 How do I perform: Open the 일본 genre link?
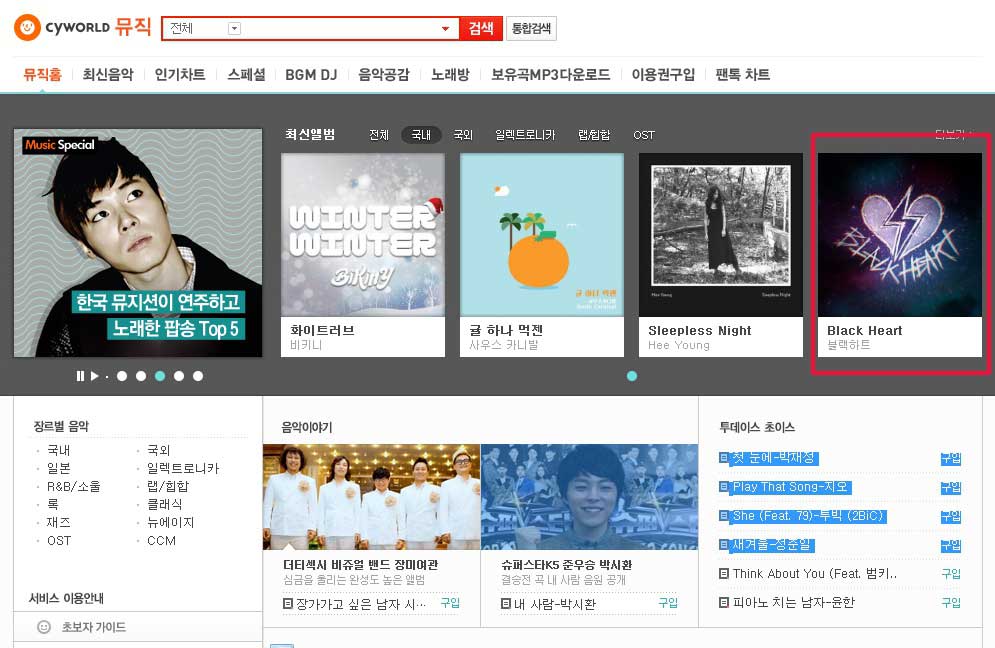click(x=58, y=468)
